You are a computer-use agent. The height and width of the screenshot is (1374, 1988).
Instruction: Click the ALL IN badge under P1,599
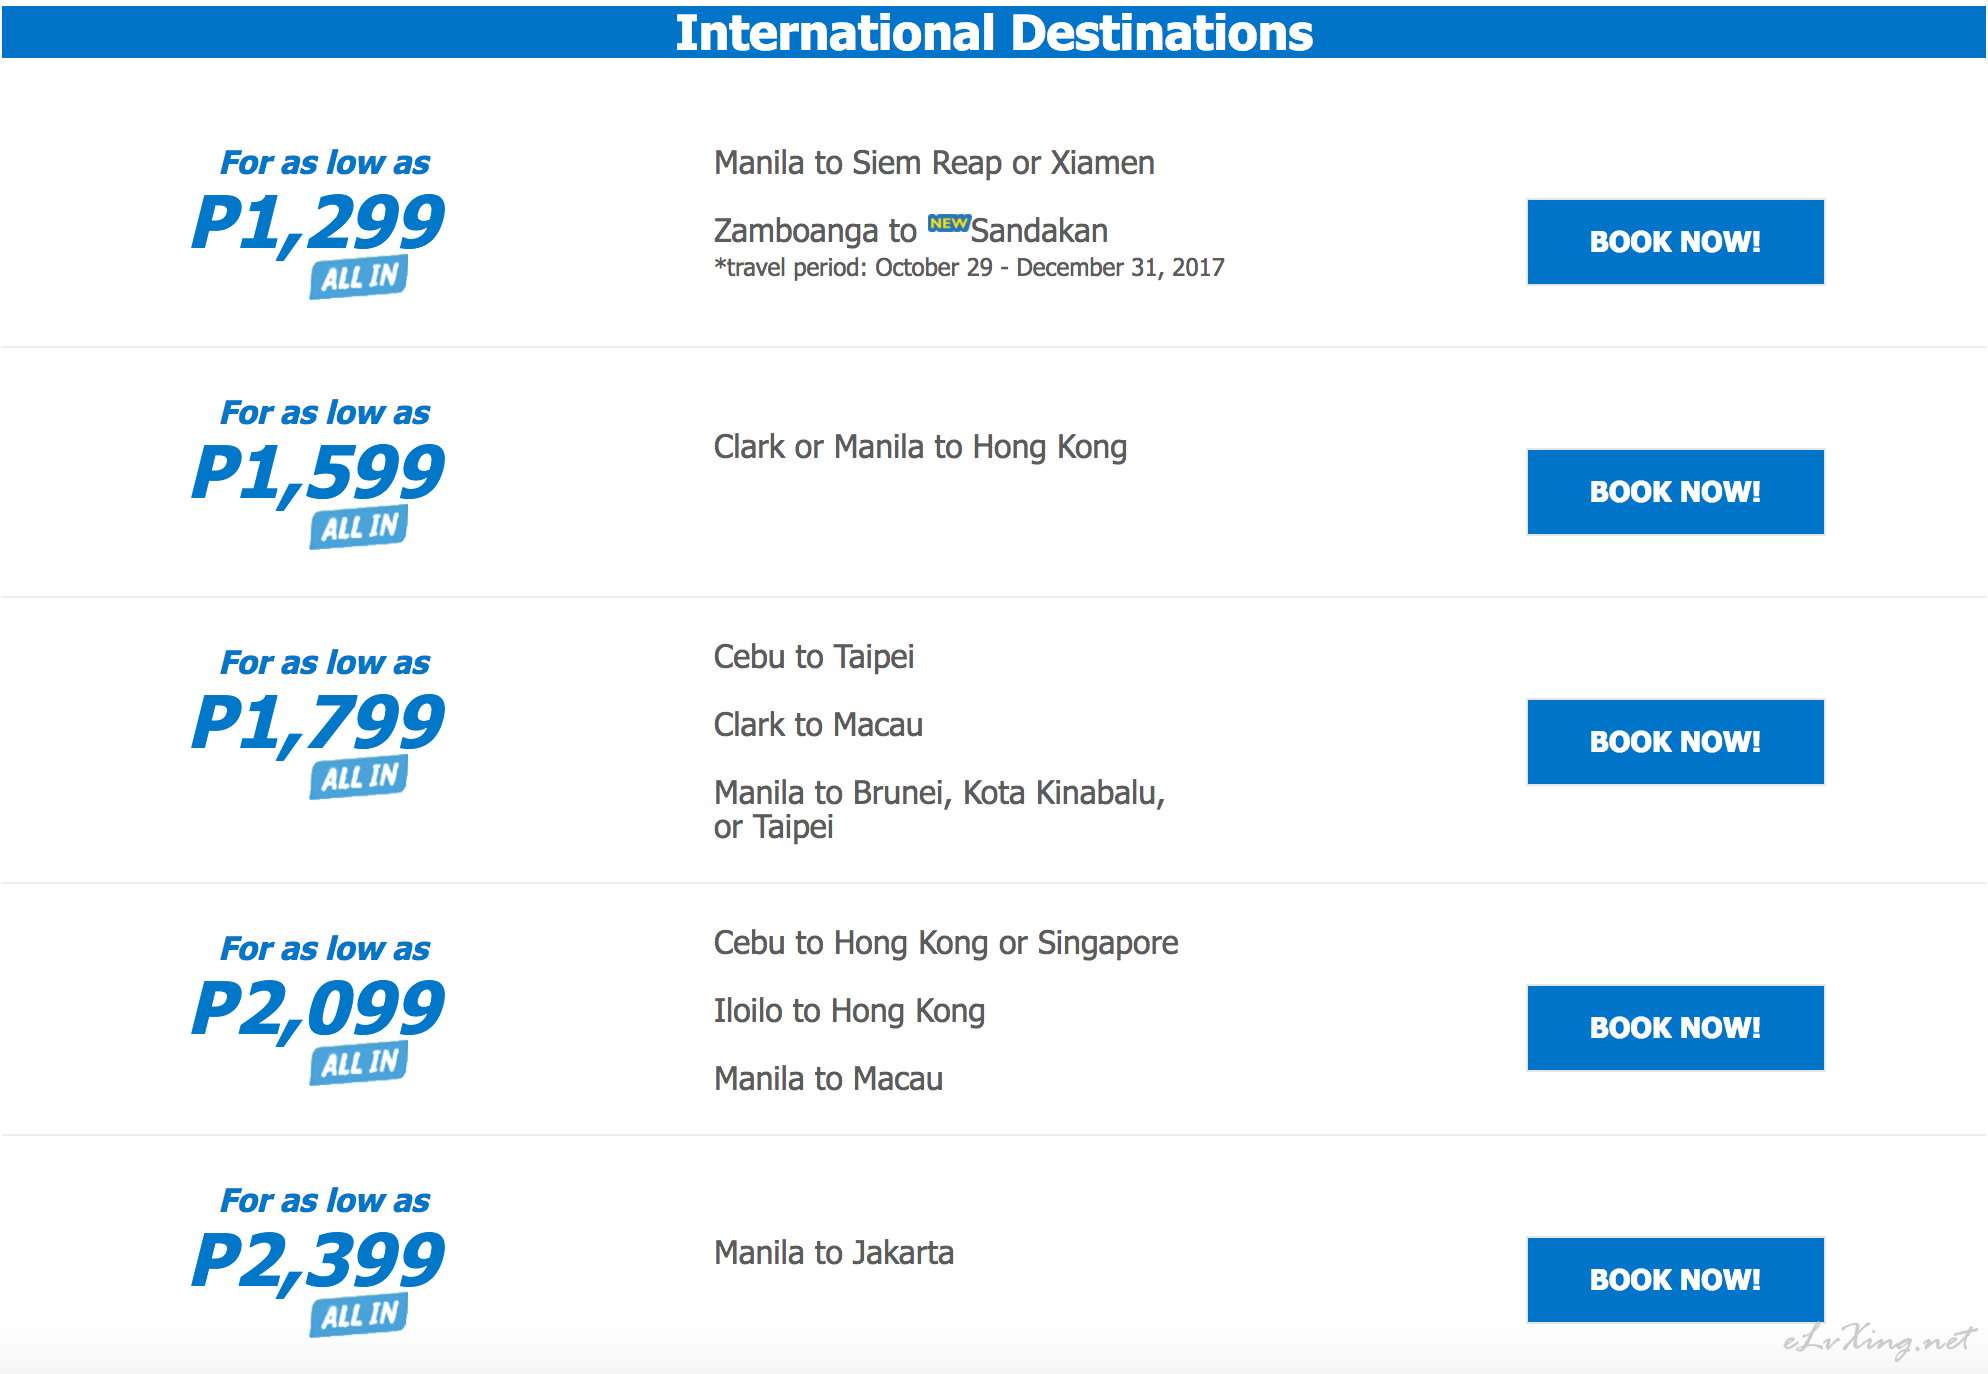click(x=359, y=527)
